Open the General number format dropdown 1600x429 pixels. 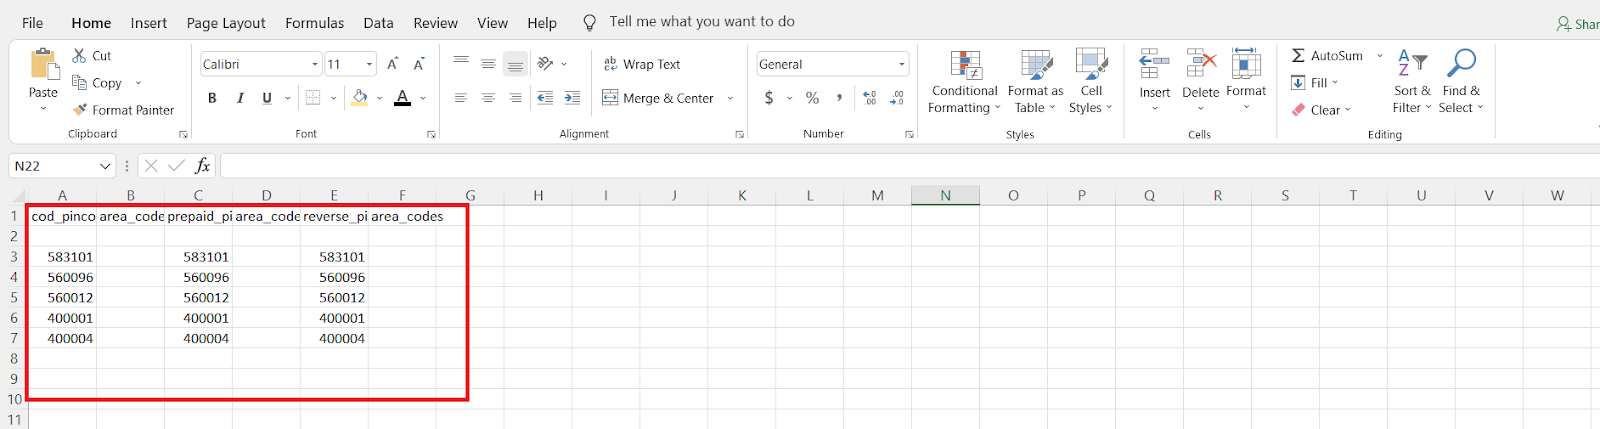(x=901, y=64)
